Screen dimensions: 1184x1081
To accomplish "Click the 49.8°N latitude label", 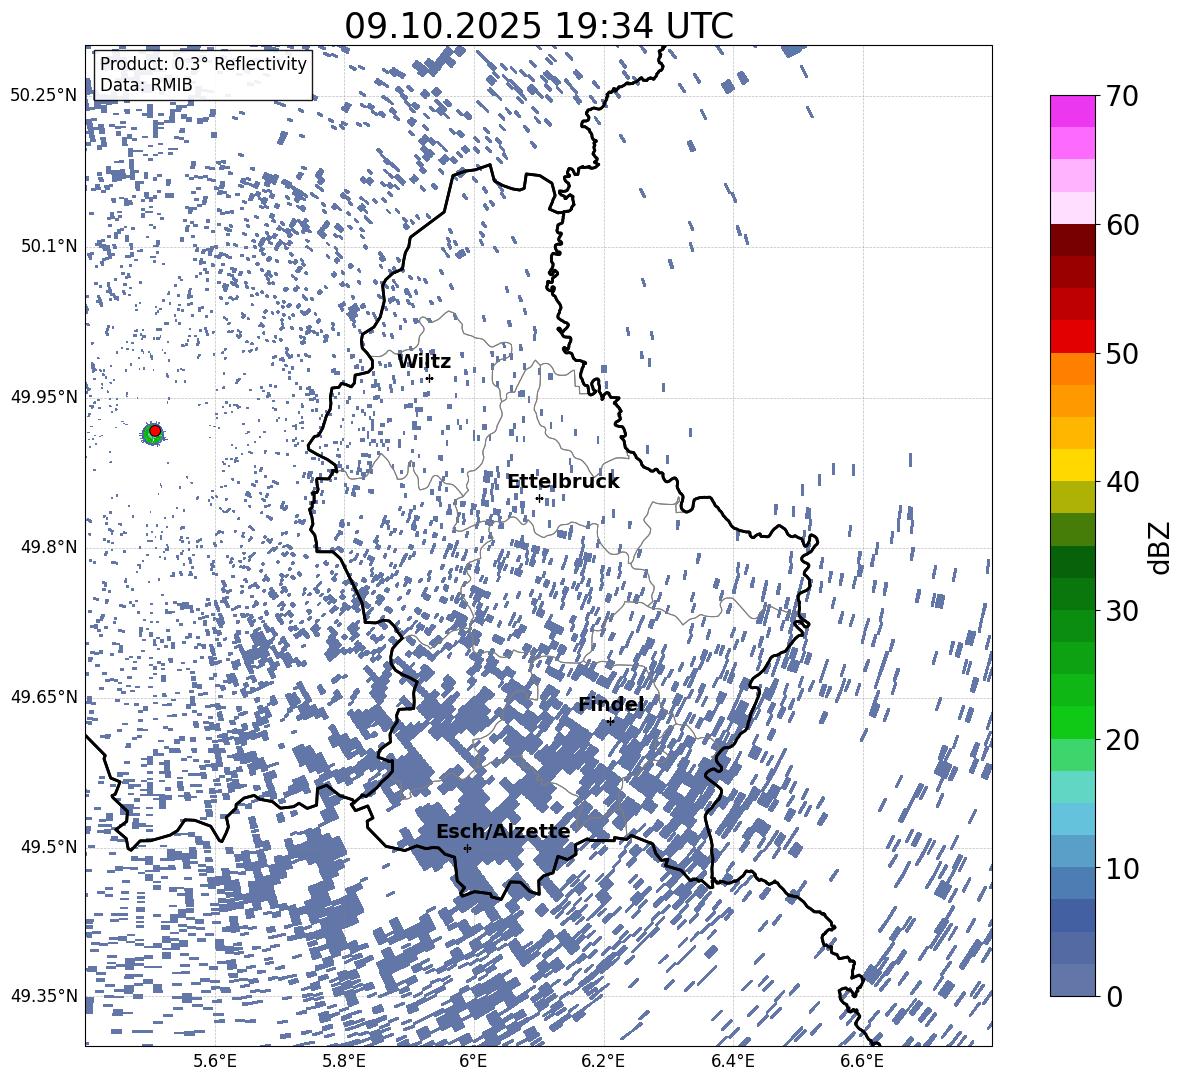I will point(48,547).
